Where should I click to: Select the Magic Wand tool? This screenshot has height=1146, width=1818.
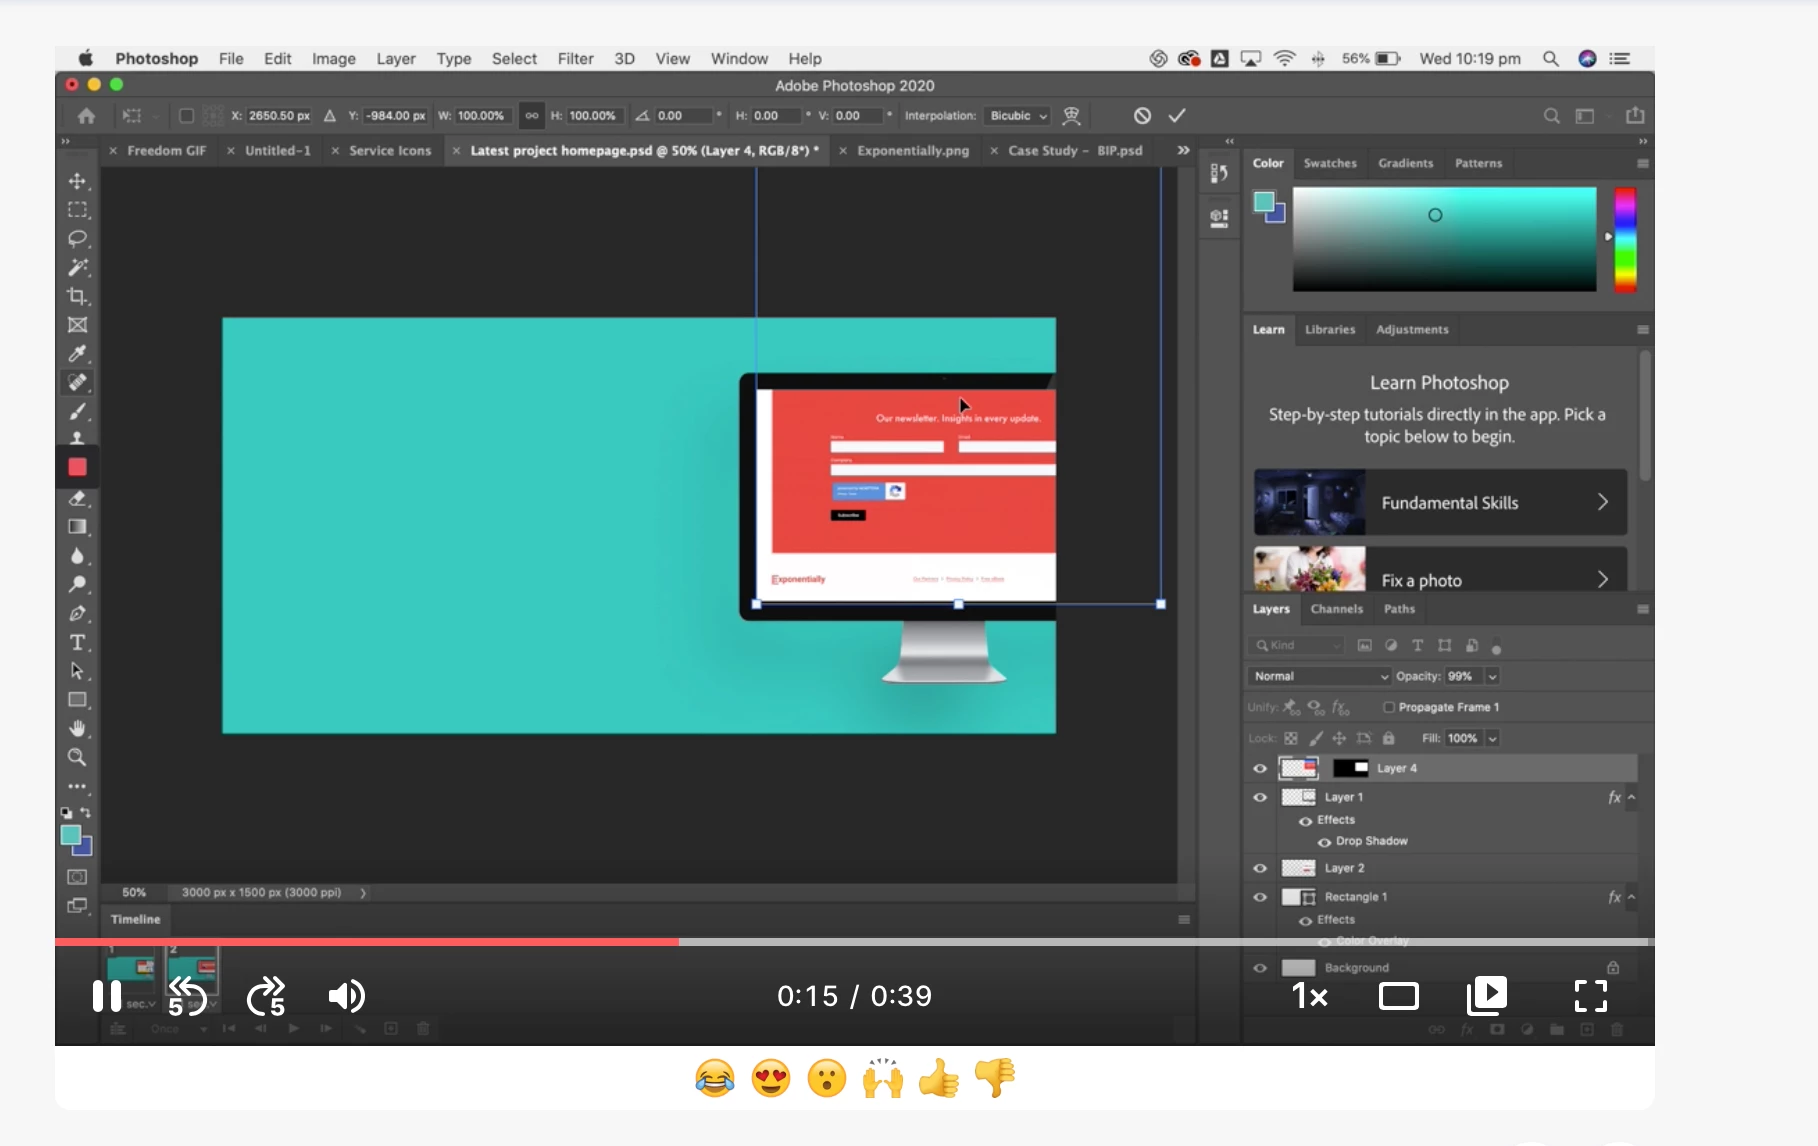(x=77, y=267)
